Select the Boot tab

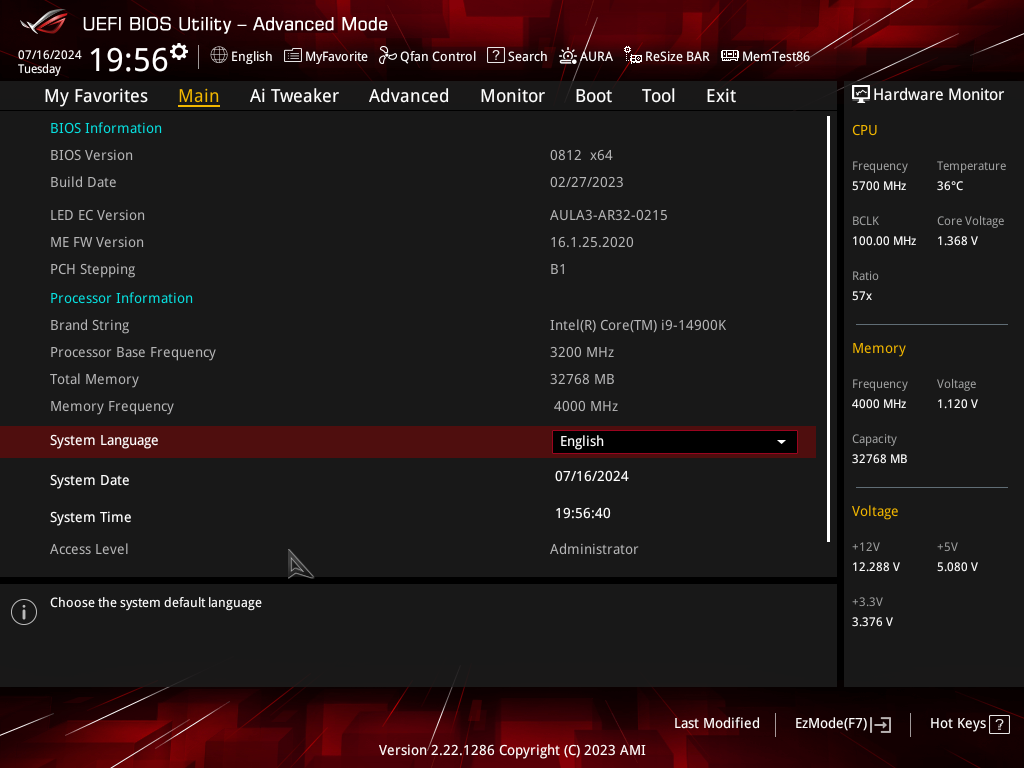594,96
